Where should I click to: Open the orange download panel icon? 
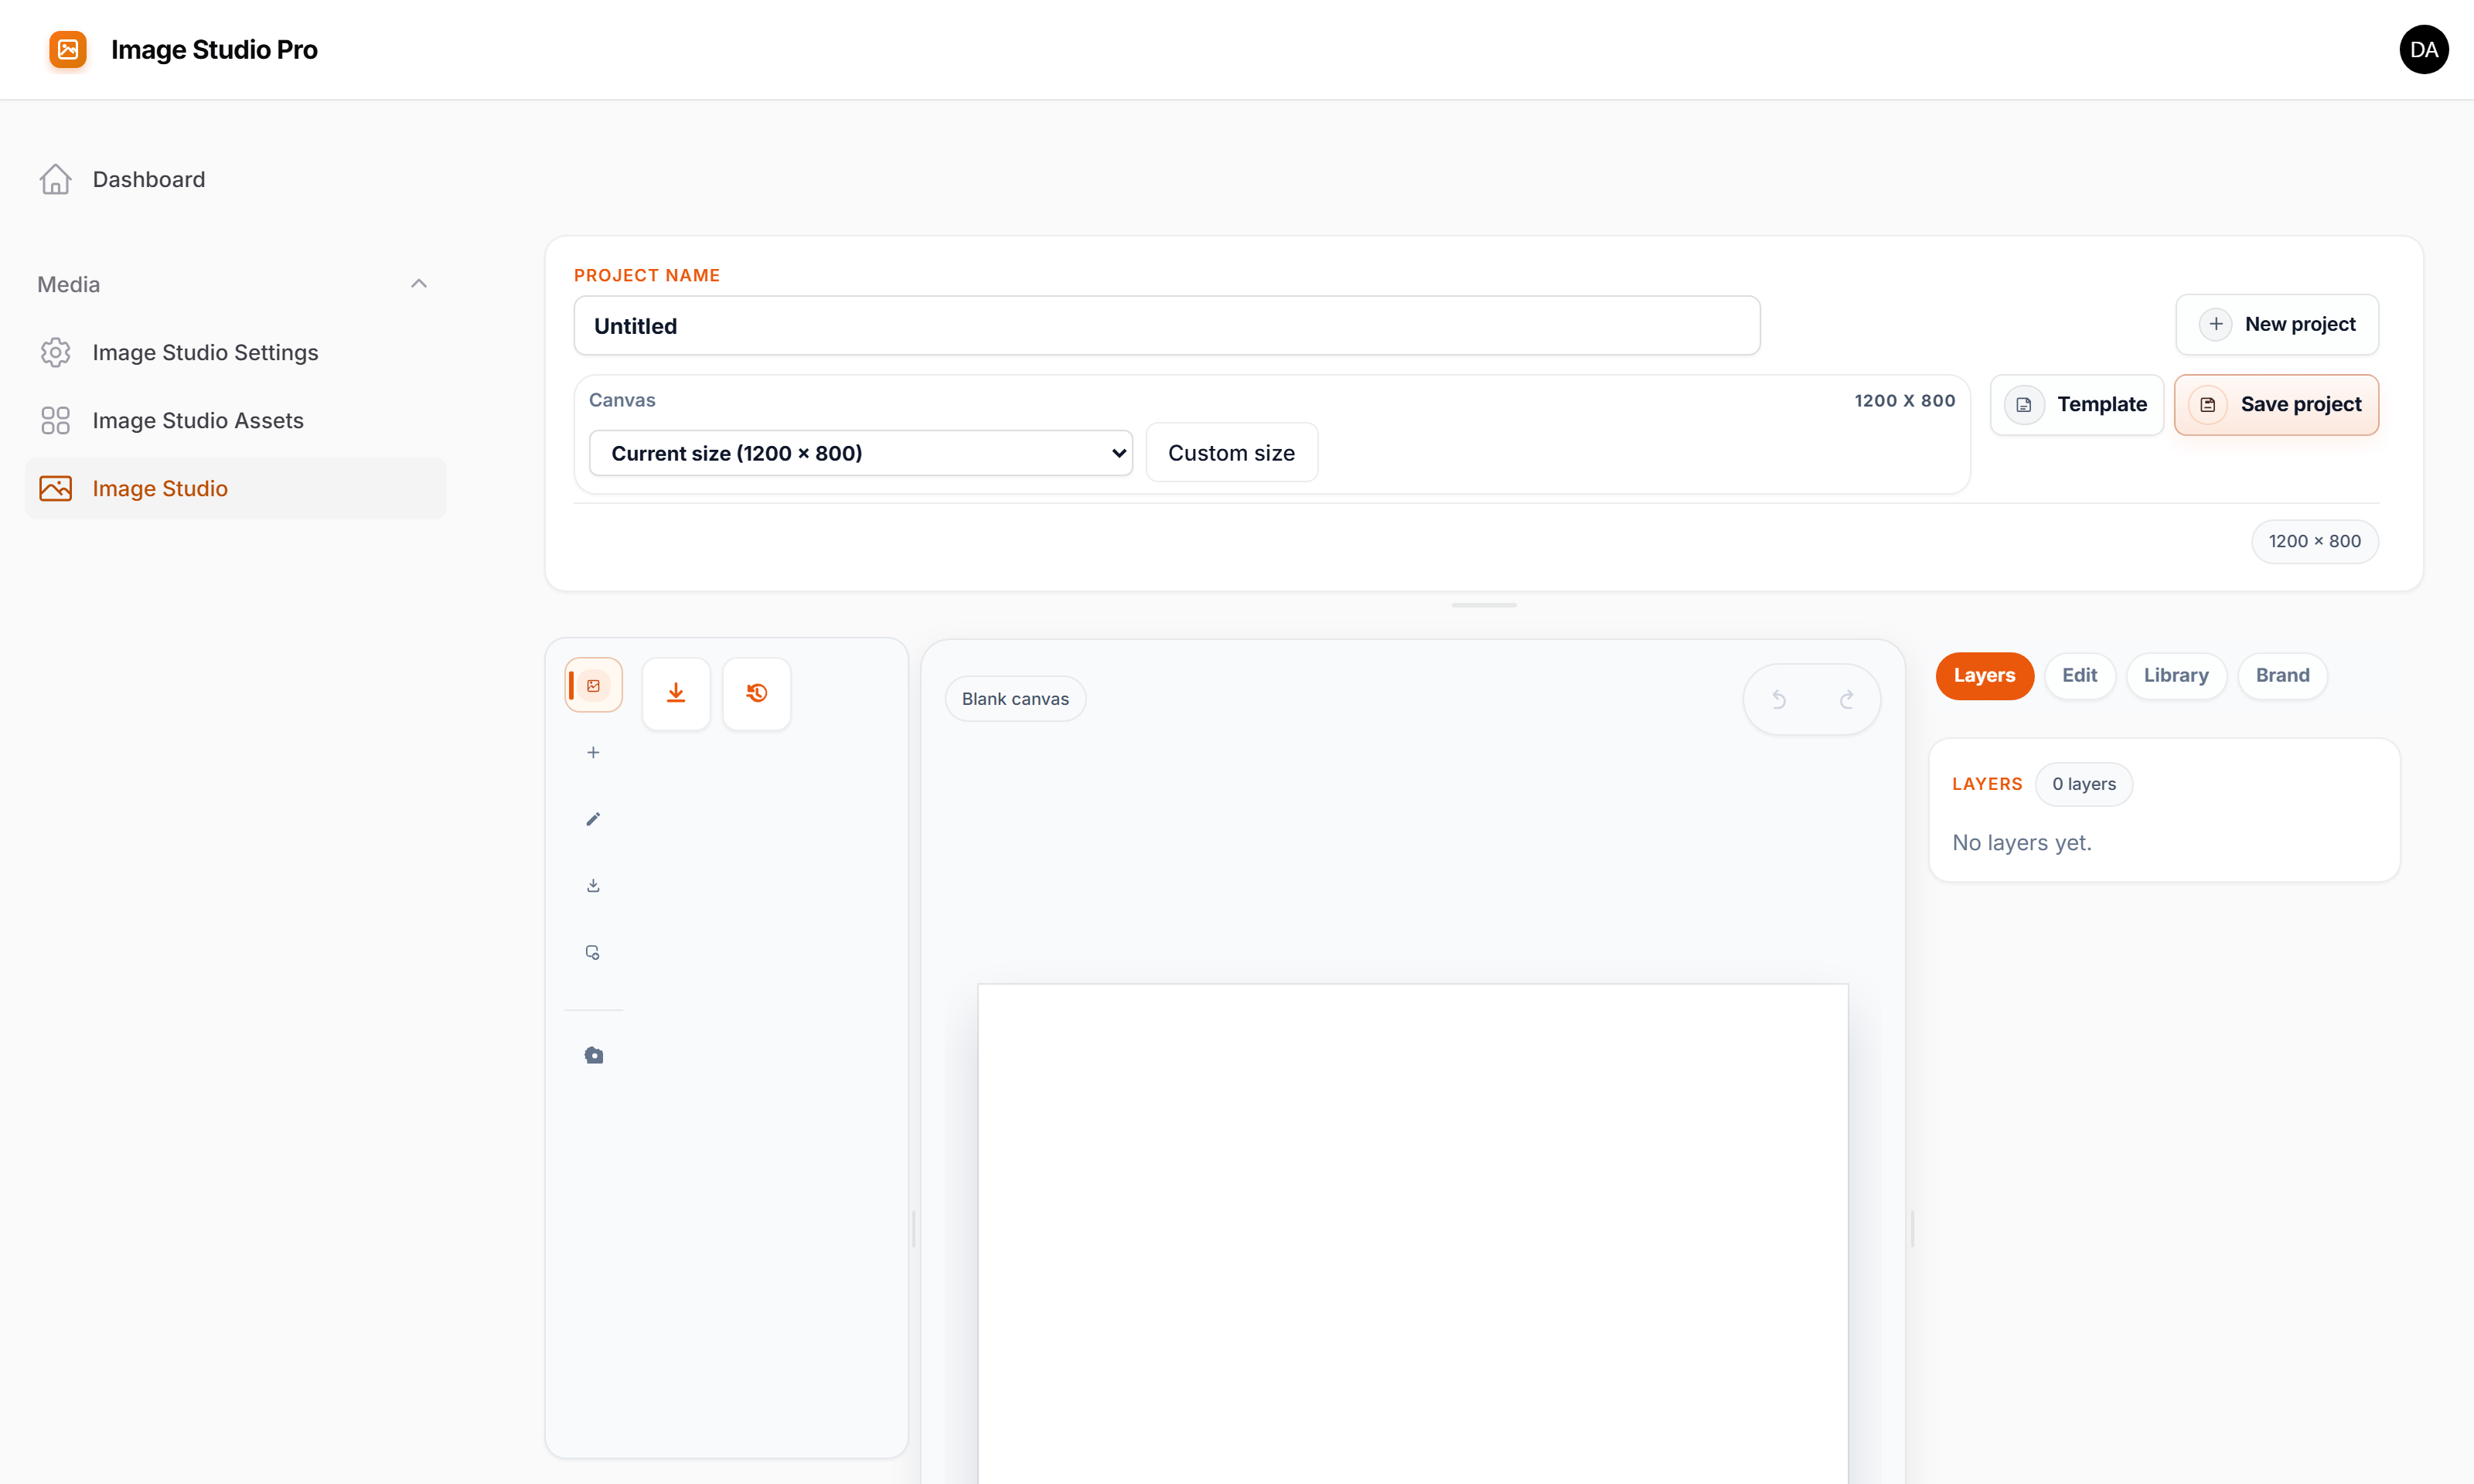click(x=676, y=692)
